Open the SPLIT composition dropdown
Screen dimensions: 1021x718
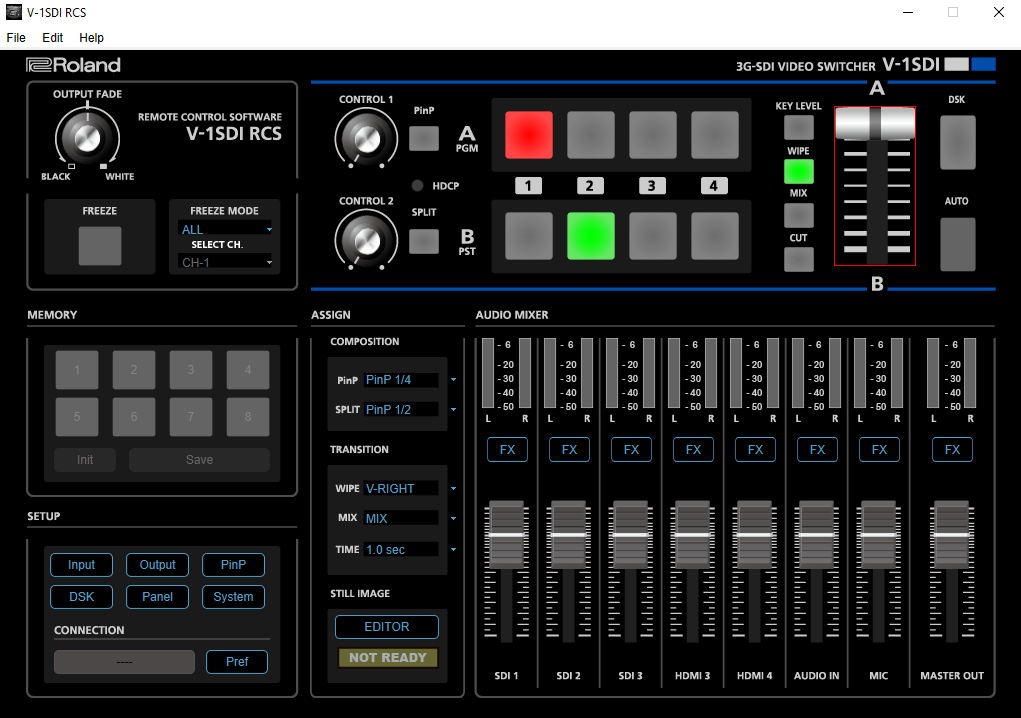[410, 409]
